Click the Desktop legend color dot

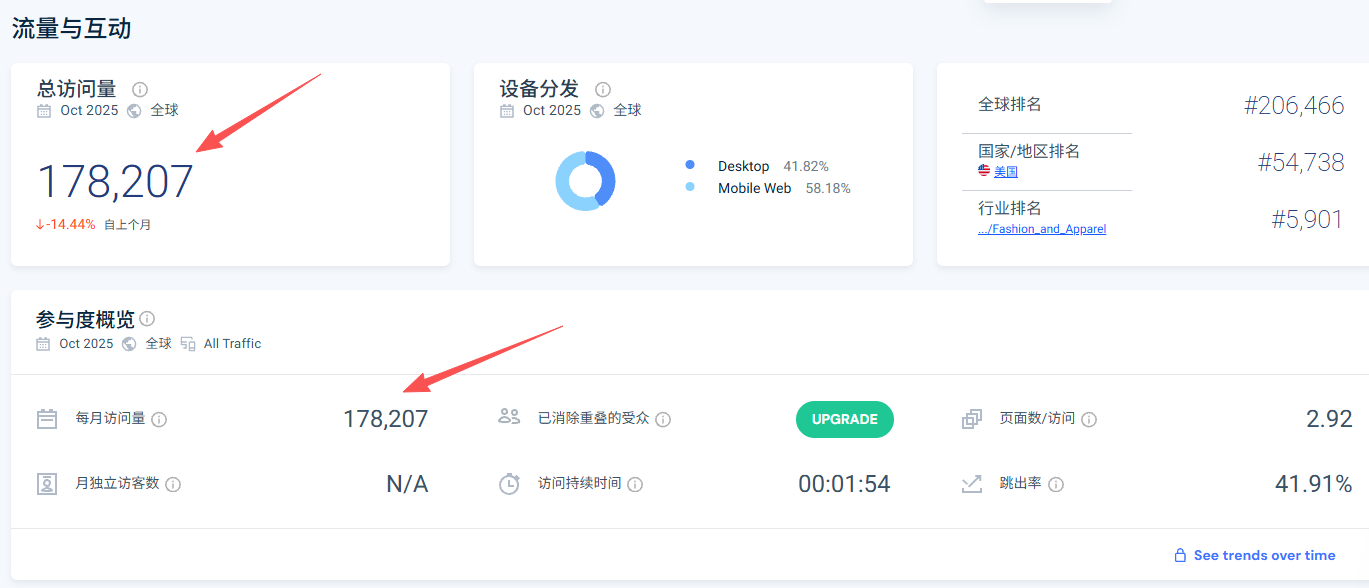[x=690, y=166]
